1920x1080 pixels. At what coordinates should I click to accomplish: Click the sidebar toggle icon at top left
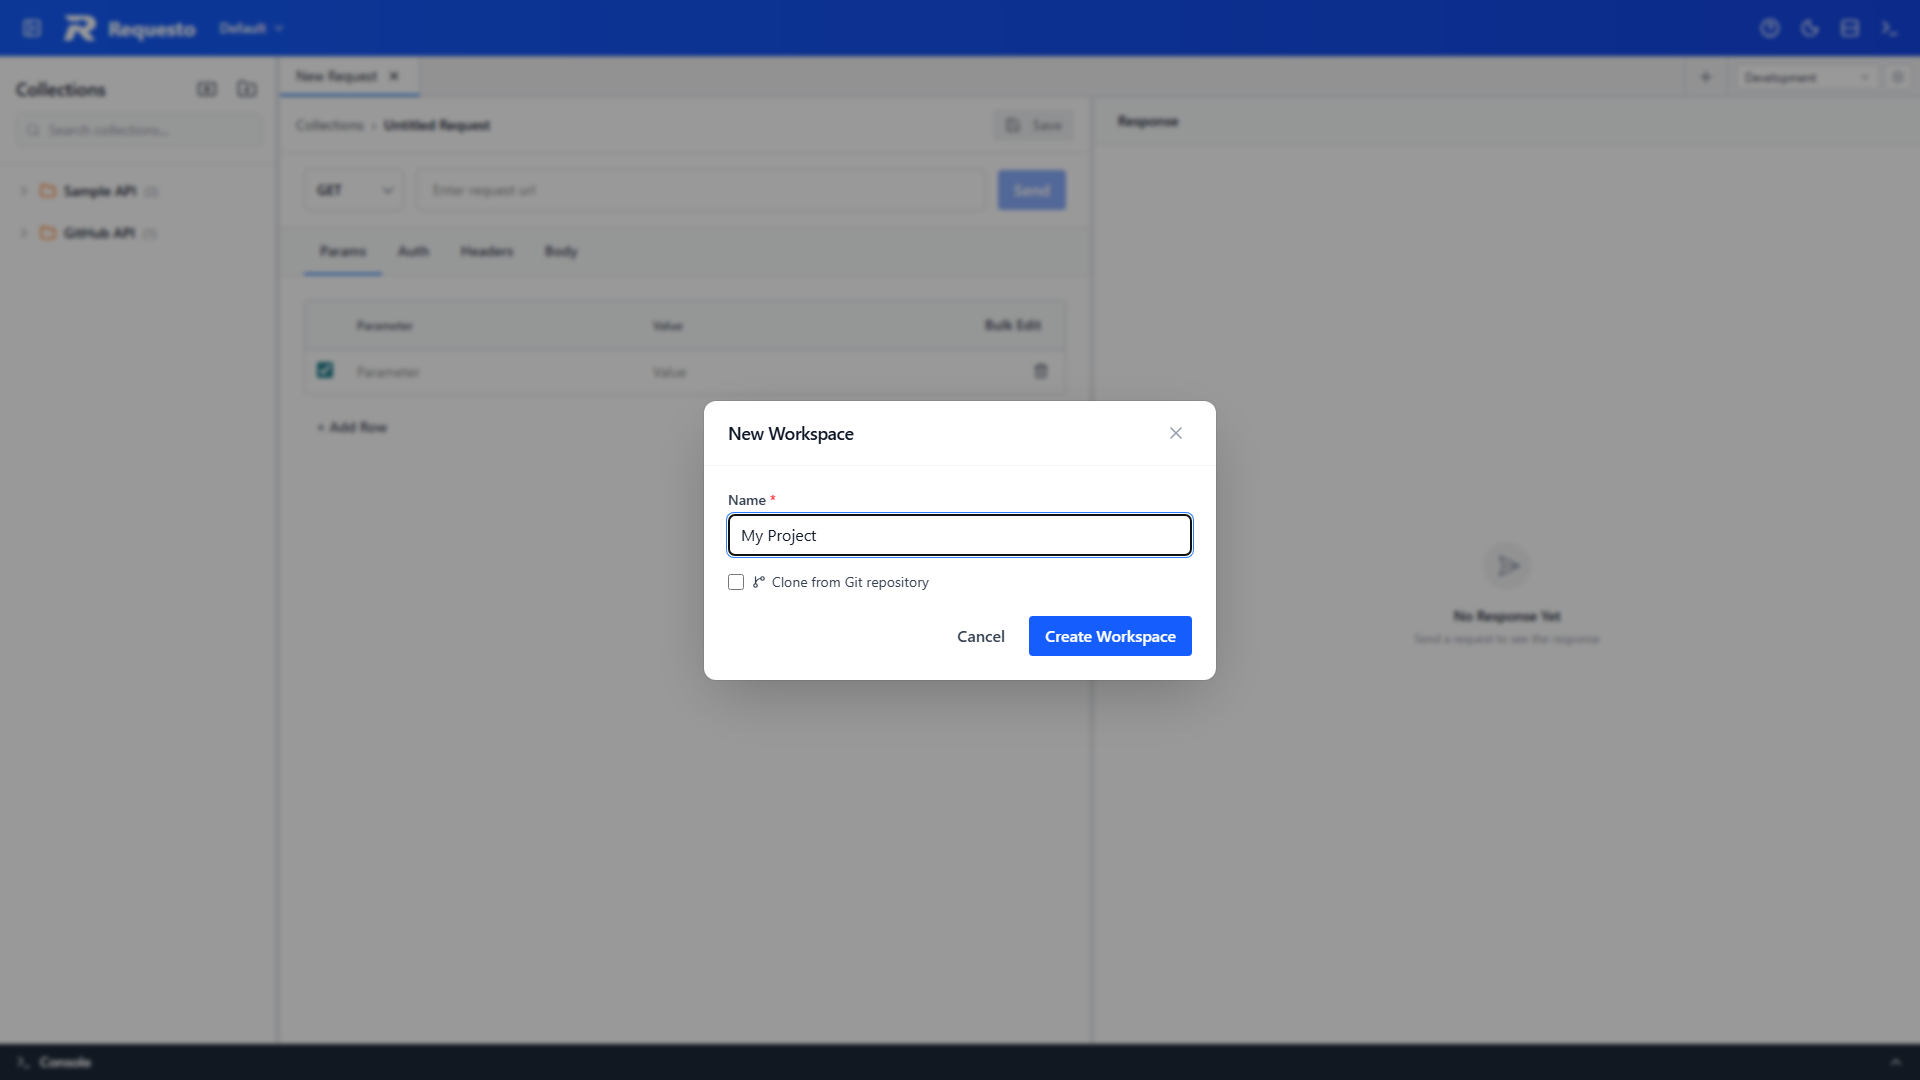tap(32, 27)
